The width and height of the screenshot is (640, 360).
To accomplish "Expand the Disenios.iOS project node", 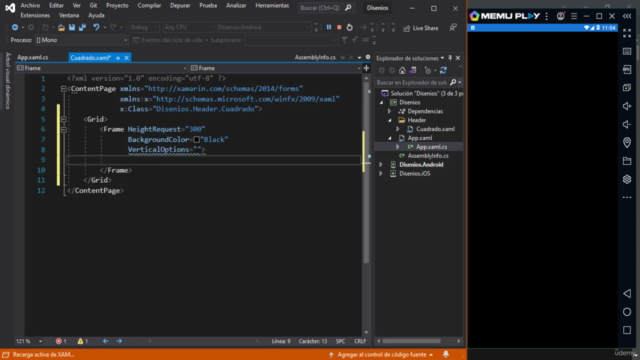I will click(381, 174).
